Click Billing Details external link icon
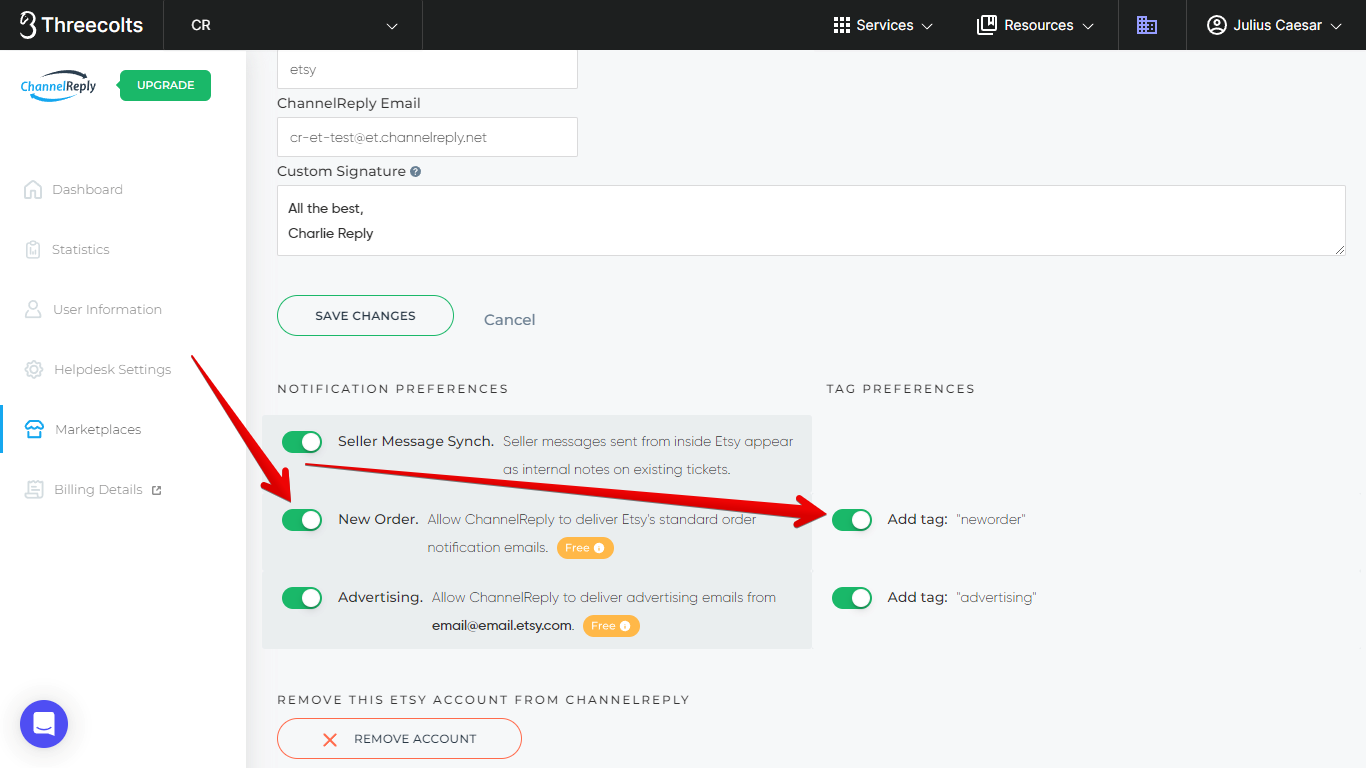 coord(156,490)
